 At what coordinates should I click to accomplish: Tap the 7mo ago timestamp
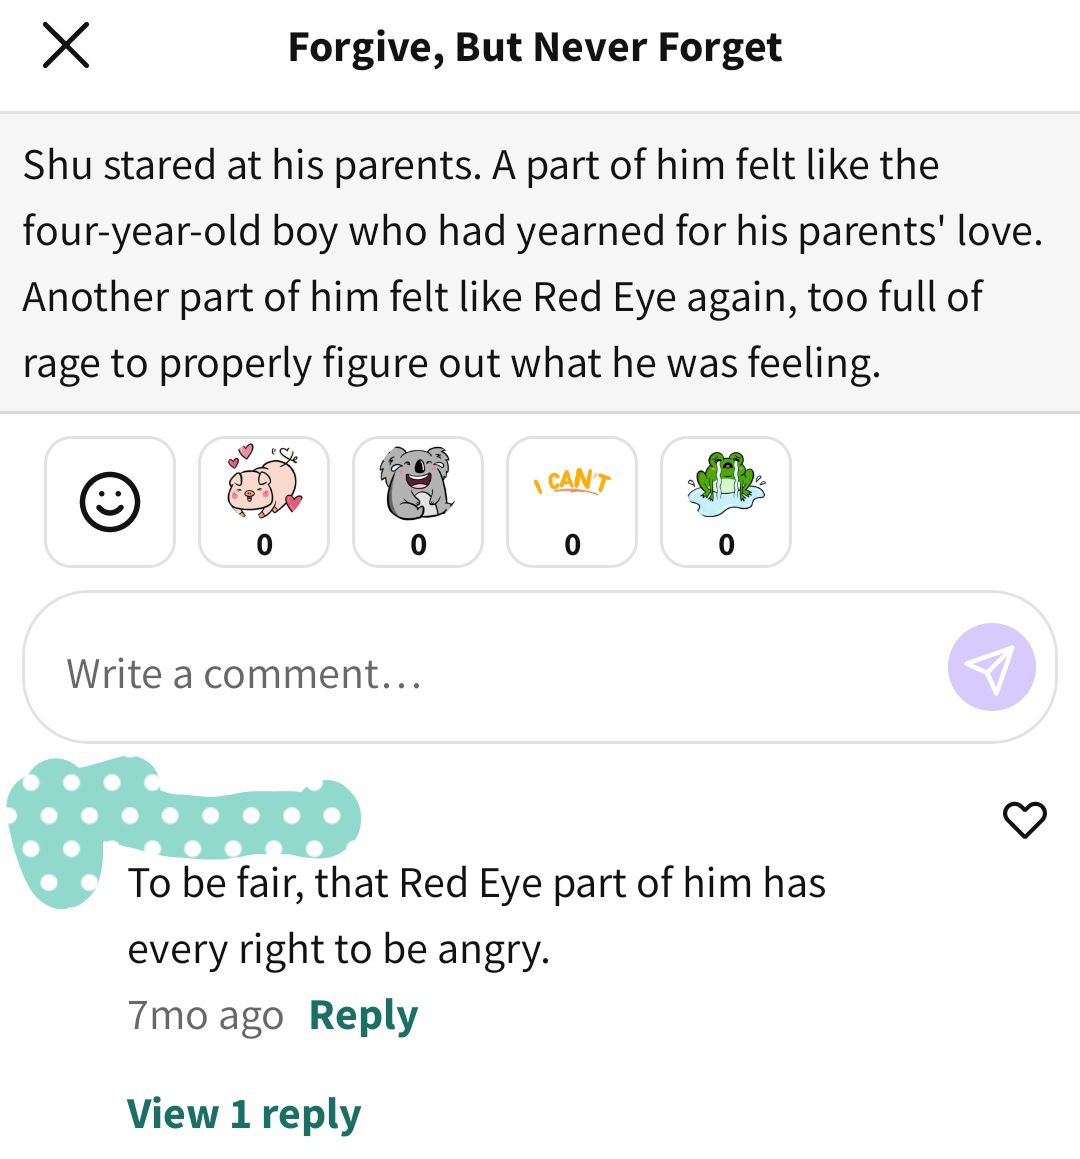point(206,1016)
